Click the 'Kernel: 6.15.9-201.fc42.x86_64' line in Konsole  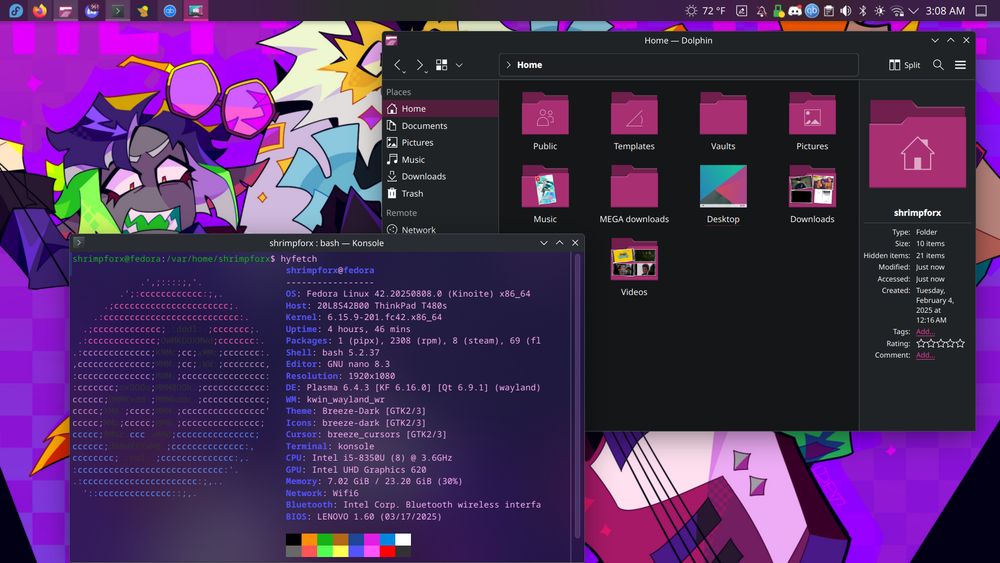point(364,317)
